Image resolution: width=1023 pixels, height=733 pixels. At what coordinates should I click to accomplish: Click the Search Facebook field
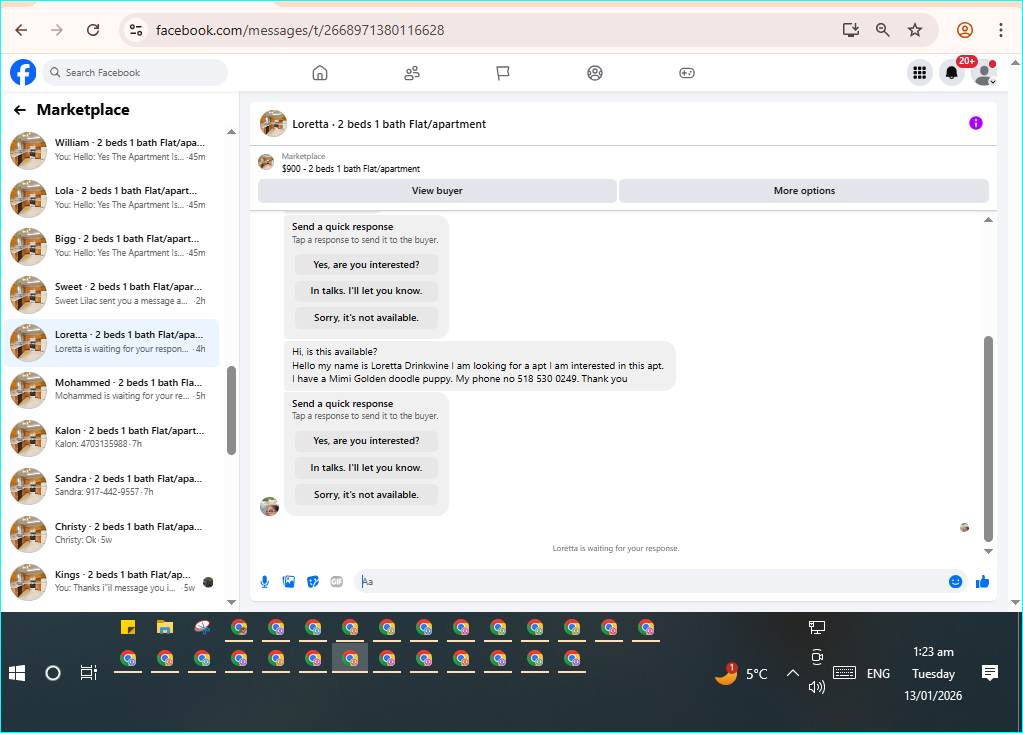coord(135,72)
